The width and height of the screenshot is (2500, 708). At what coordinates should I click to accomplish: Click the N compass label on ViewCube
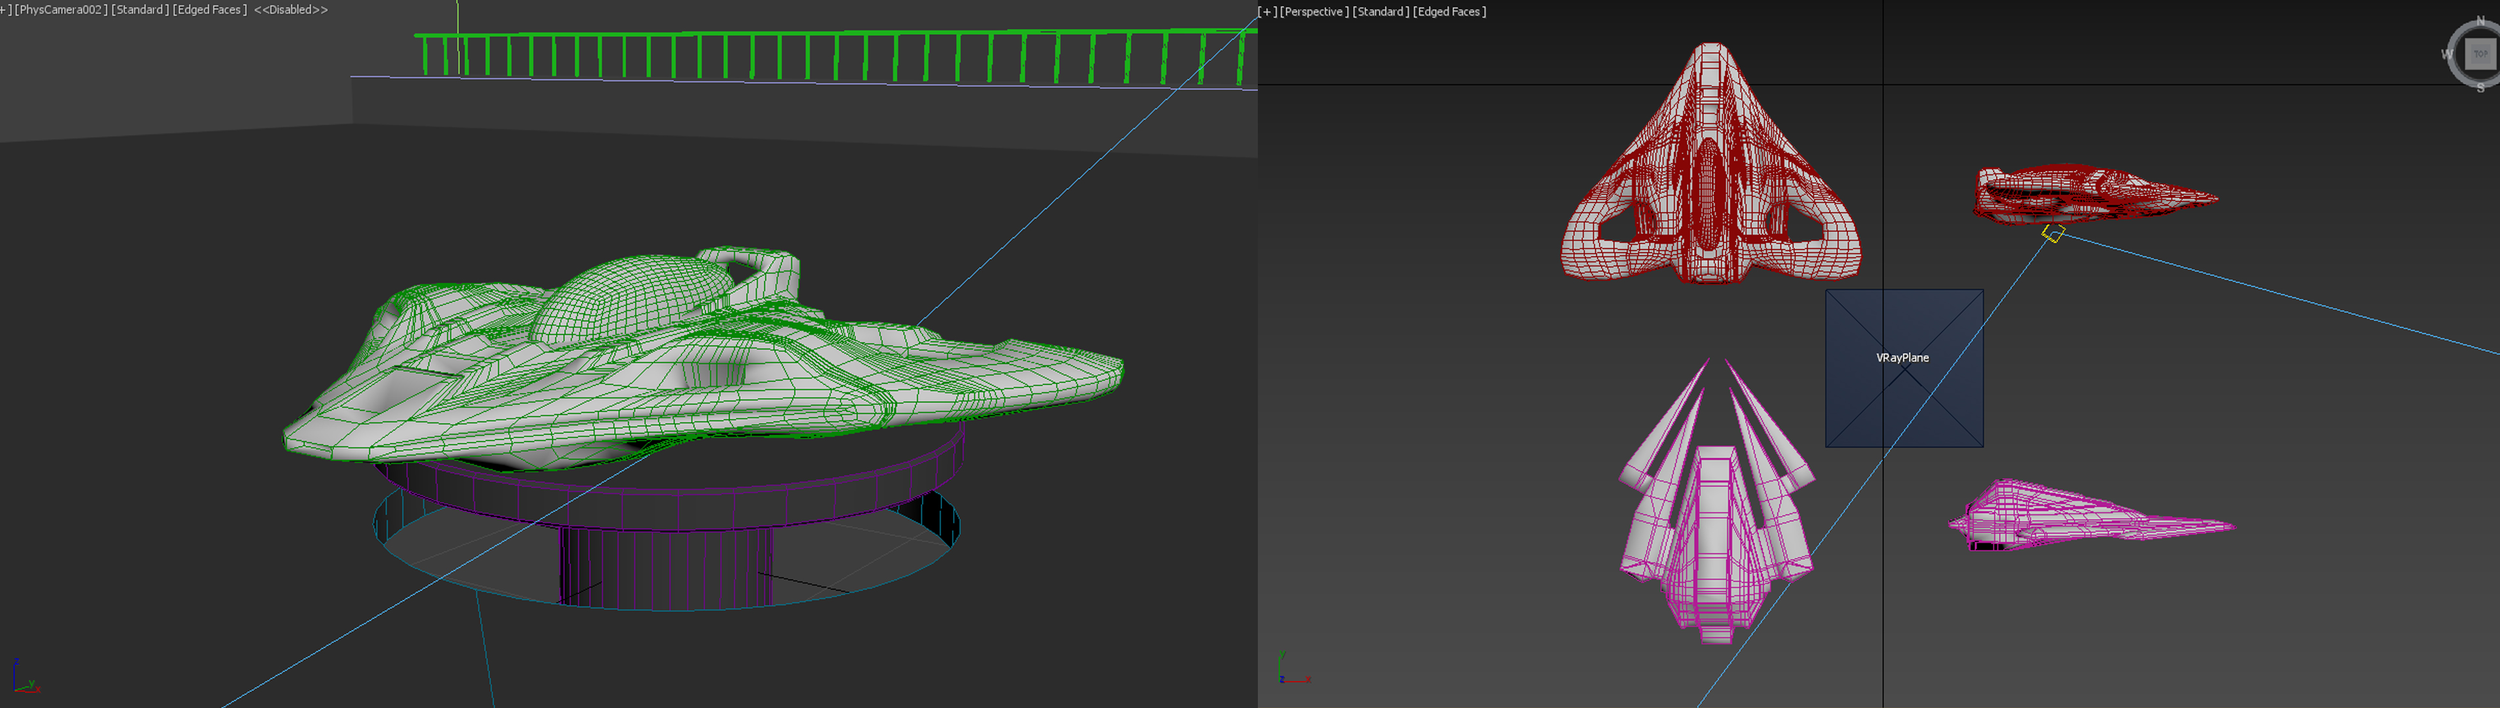[x=2480, y=20]
